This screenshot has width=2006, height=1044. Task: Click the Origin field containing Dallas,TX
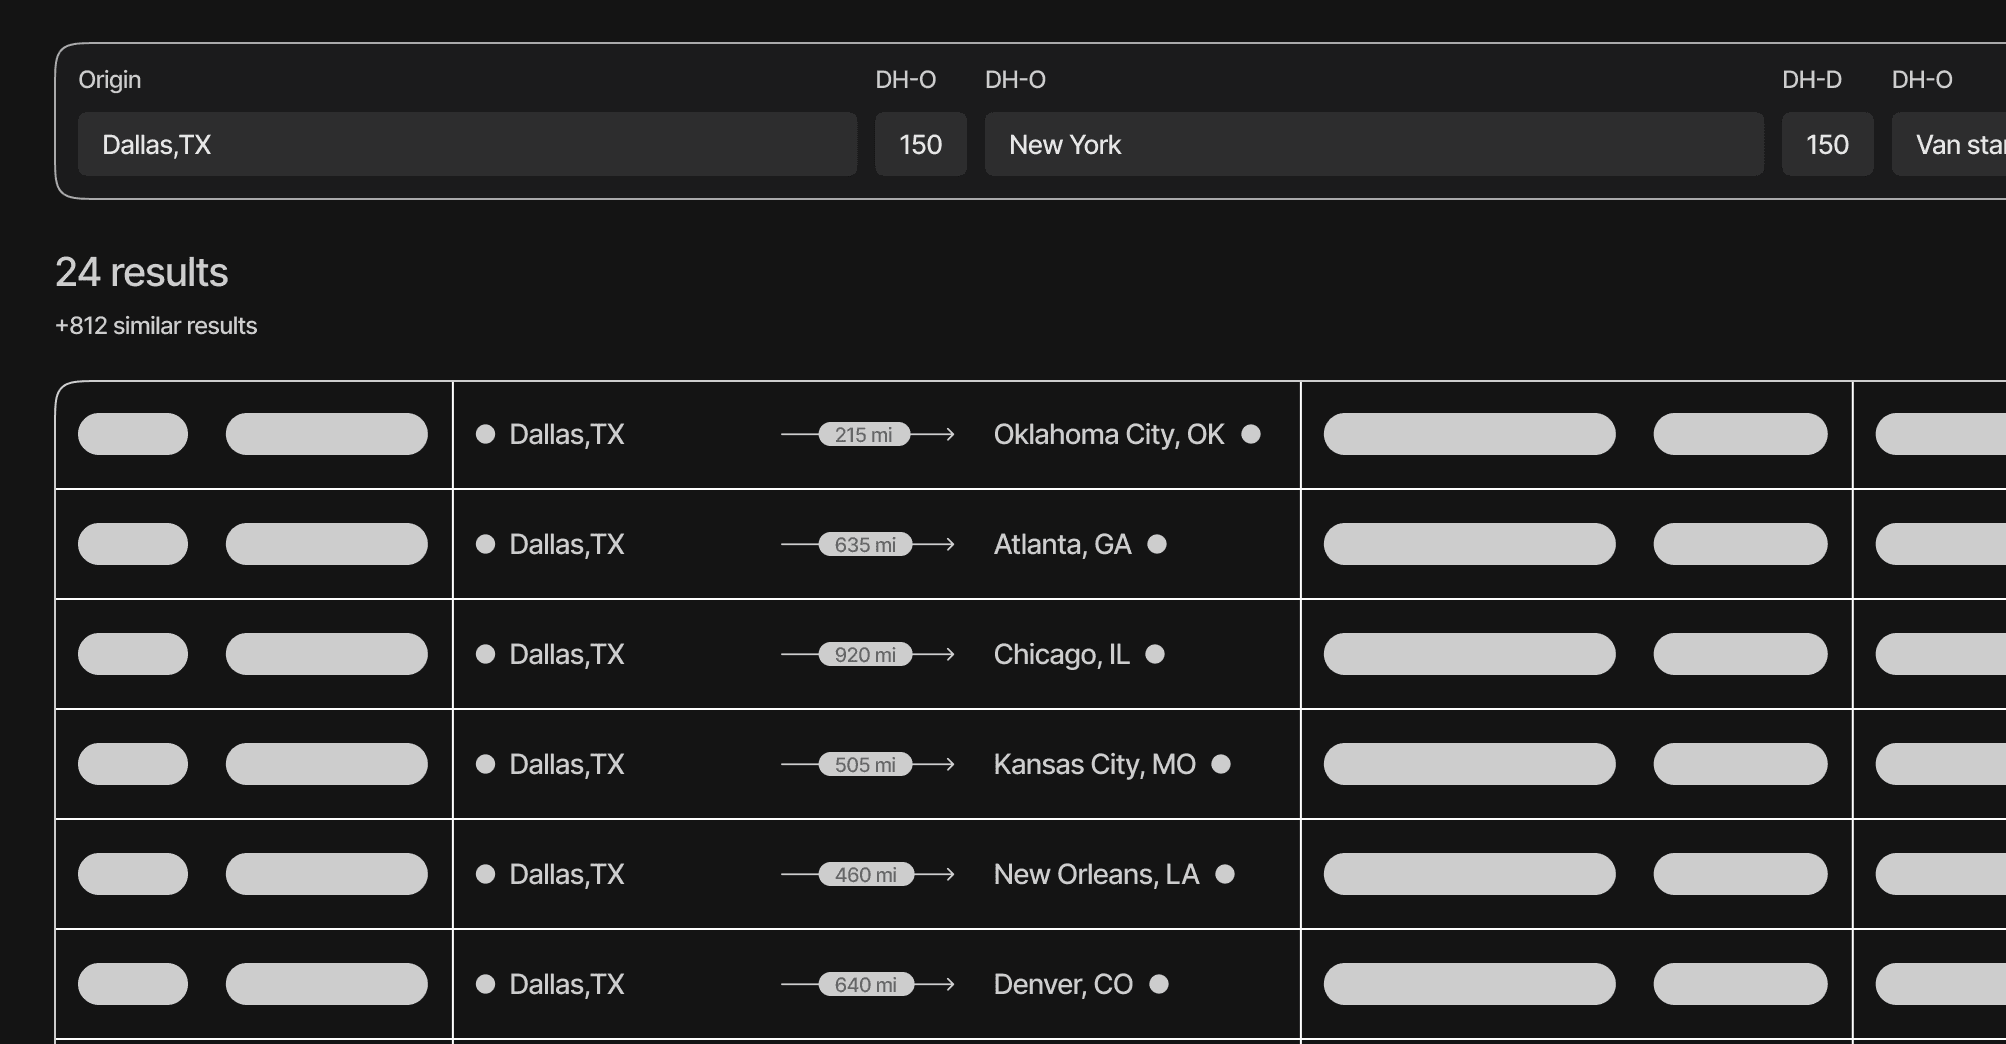pyautogui.click(x=467, y=145)
